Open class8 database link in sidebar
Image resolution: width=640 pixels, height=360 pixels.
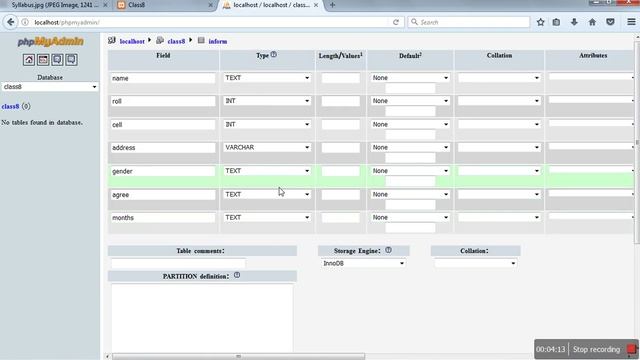(10, 106)
